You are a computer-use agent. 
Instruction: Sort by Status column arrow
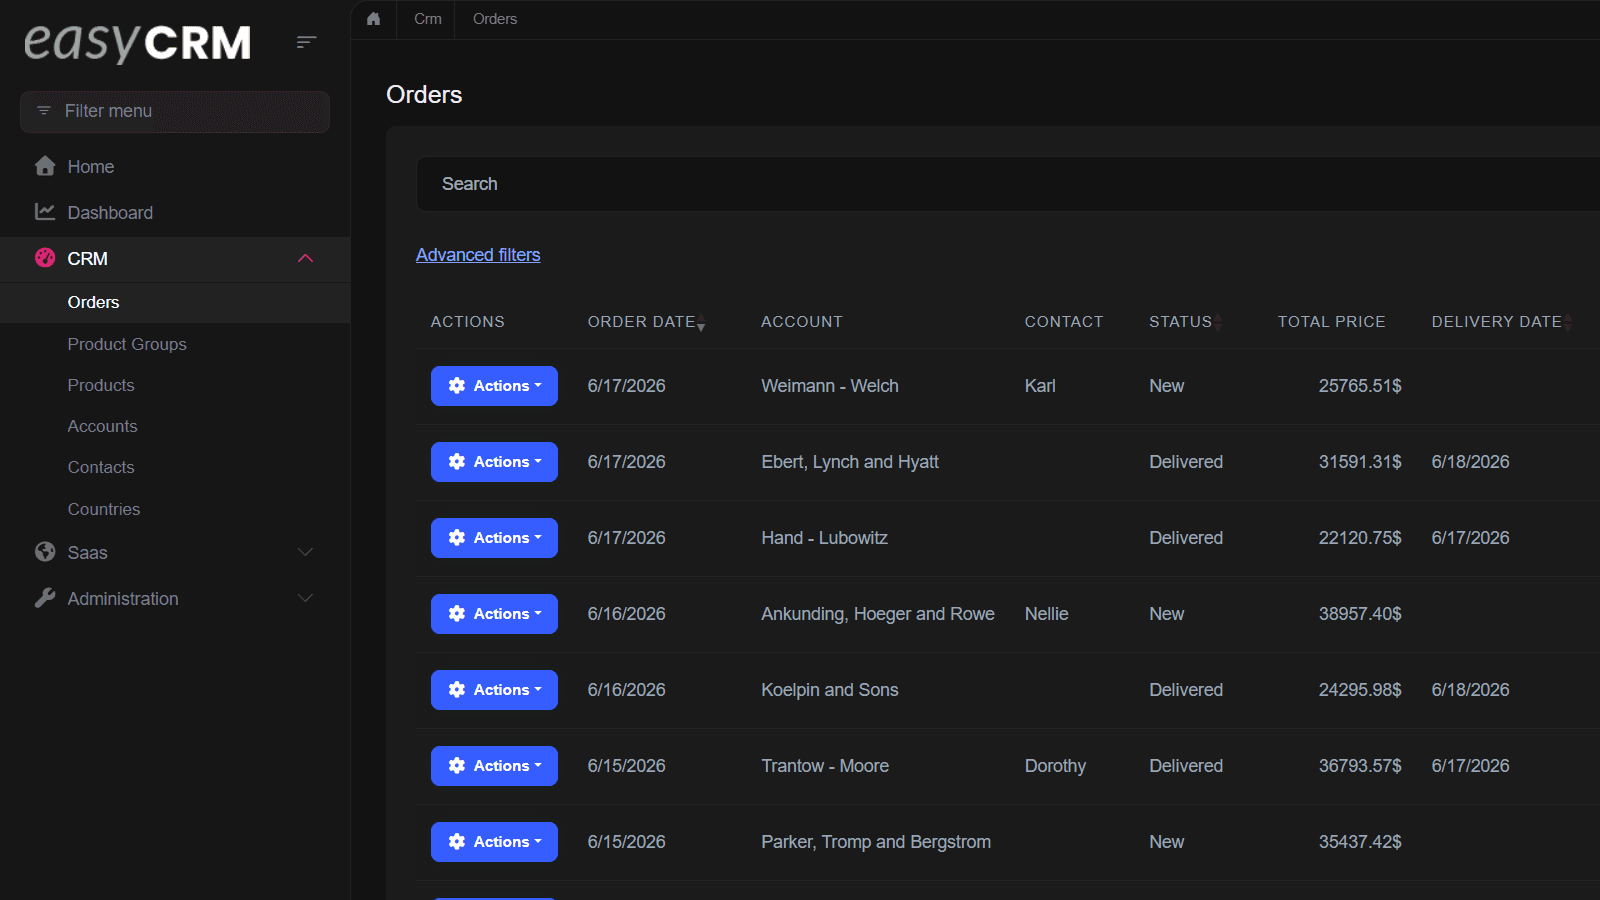[x=1218, y=322]
